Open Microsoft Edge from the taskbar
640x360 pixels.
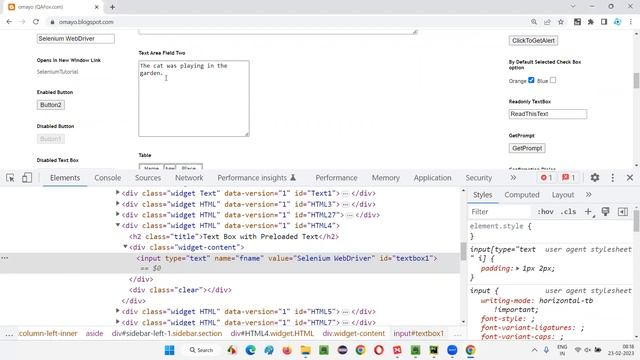(251, 350)
